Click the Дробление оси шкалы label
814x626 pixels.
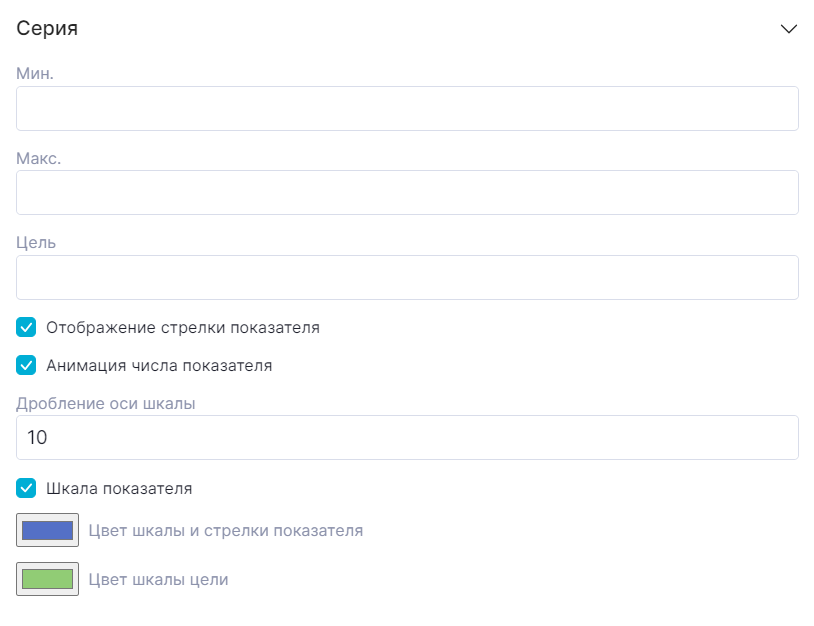coord(106,403)
